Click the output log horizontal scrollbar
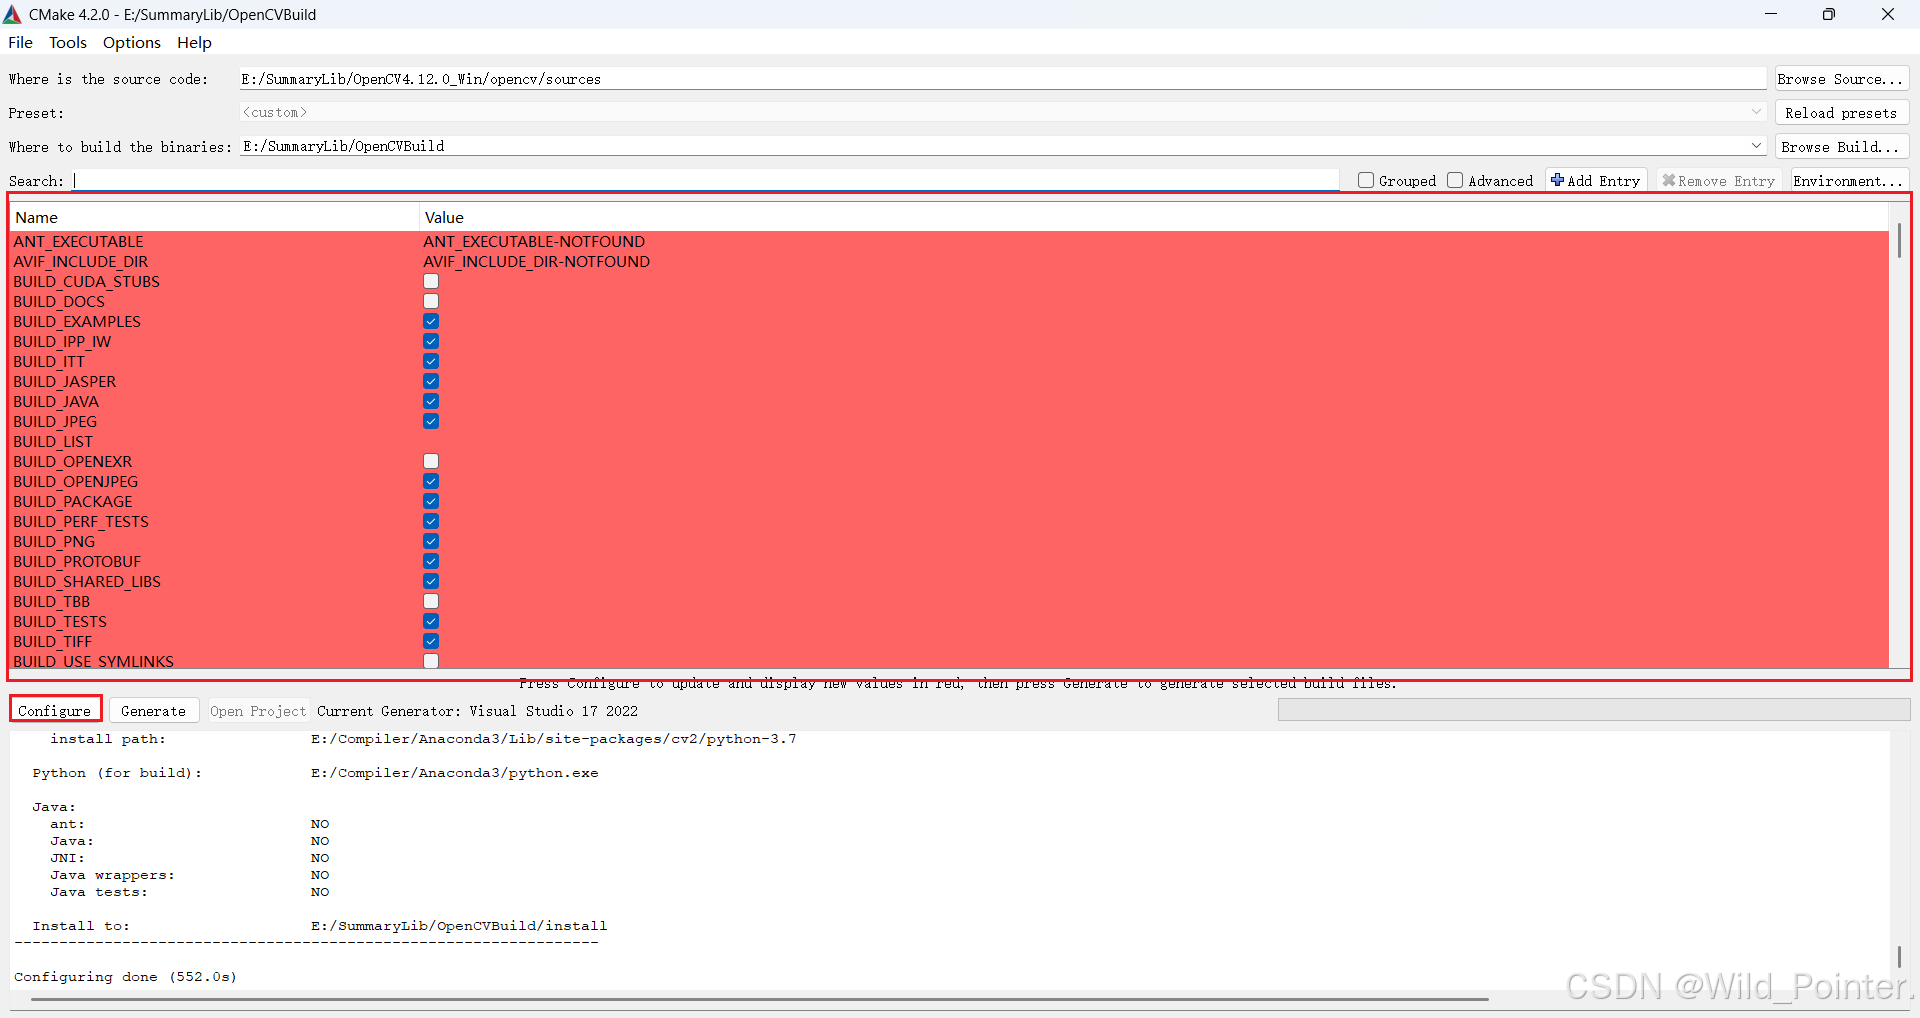 coord(760,998)
